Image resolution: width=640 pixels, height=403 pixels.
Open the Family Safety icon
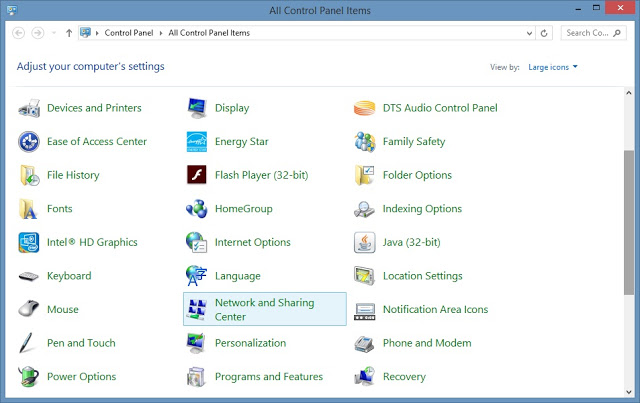(365, 142)
